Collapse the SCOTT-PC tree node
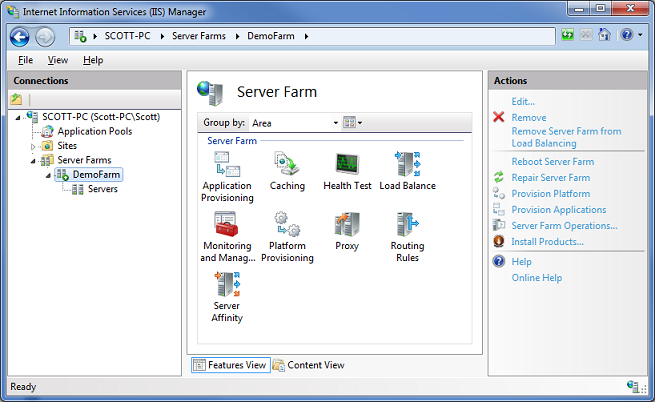This screenshot has height=402, width=655. (18, 118)
